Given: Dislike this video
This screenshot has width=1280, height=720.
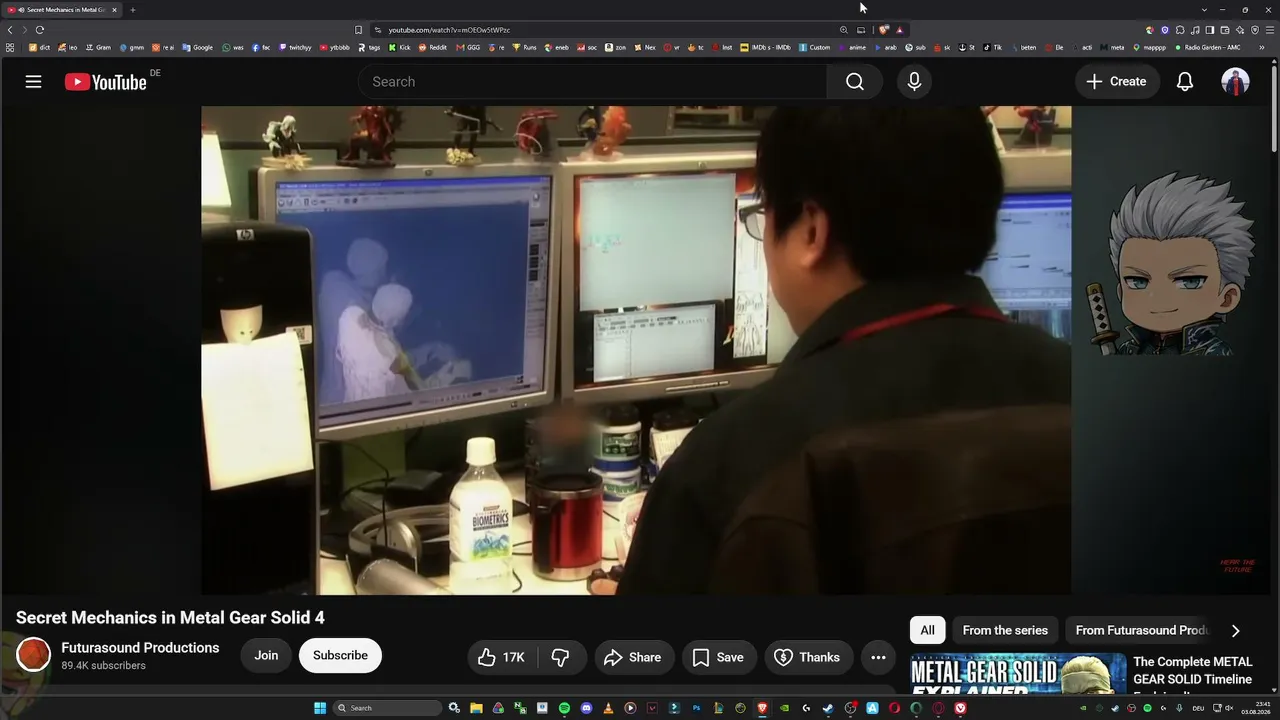Looking at the screenshot, I should (x=561, y=657).
